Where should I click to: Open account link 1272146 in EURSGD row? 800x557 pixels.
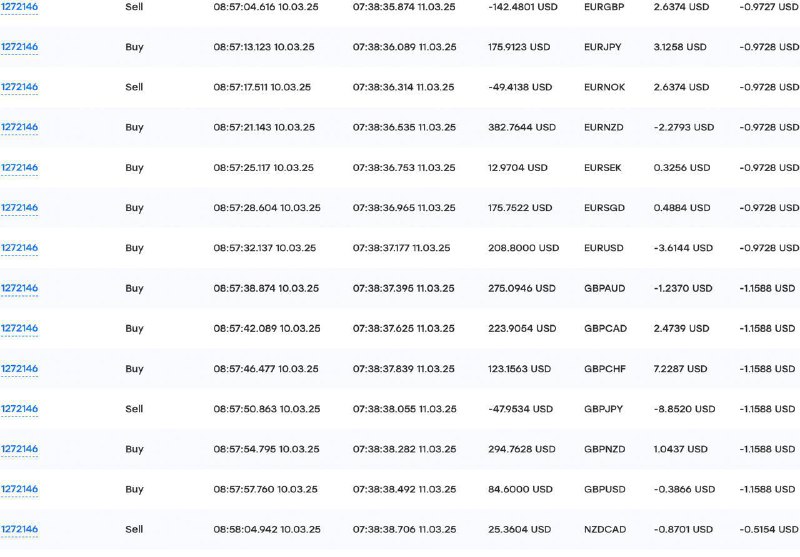click(x=19, y=208)
